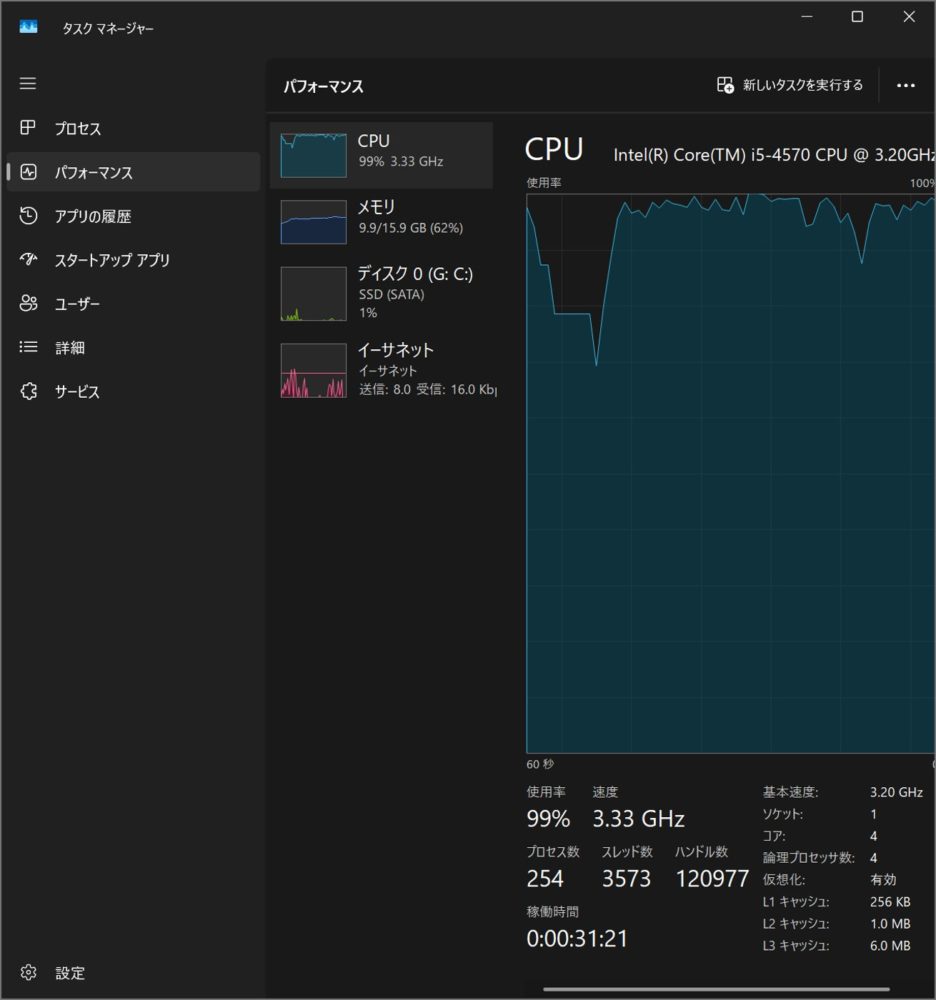This screenshot has width=936, height=1000.
Task: Go to アプリの履歴
Action: (x=133, y=216)
